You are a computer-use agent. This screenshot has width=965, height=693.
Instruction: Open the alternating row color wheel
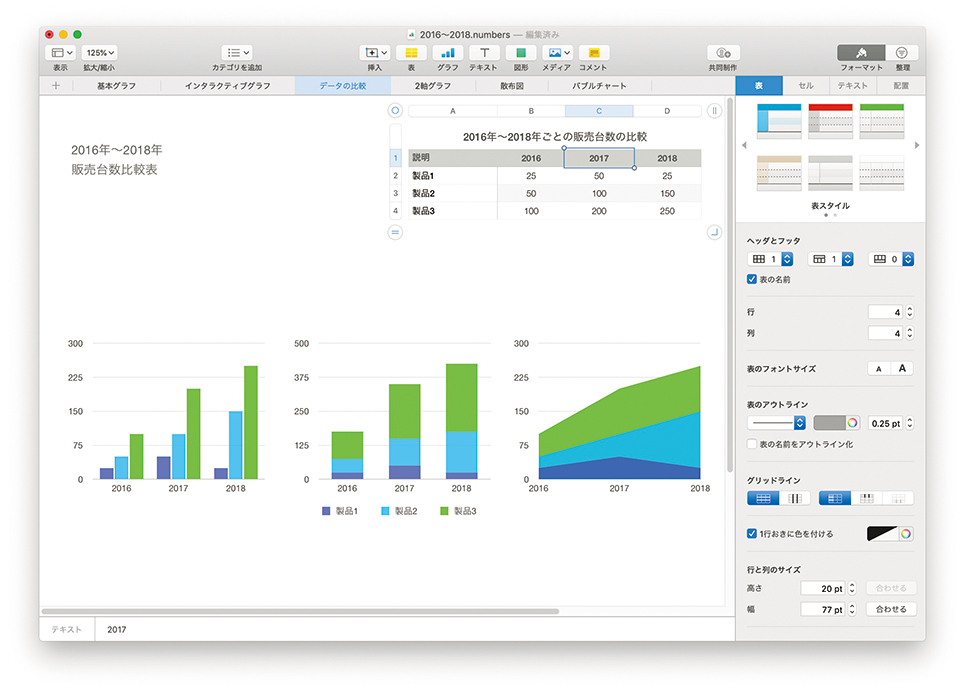click(906, 534)
